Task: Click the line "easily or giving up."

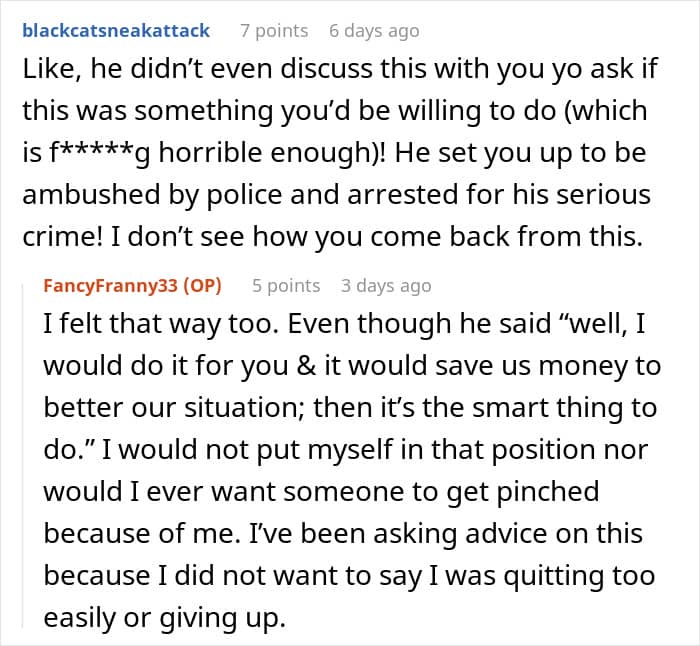Action: tap(164, 618)
